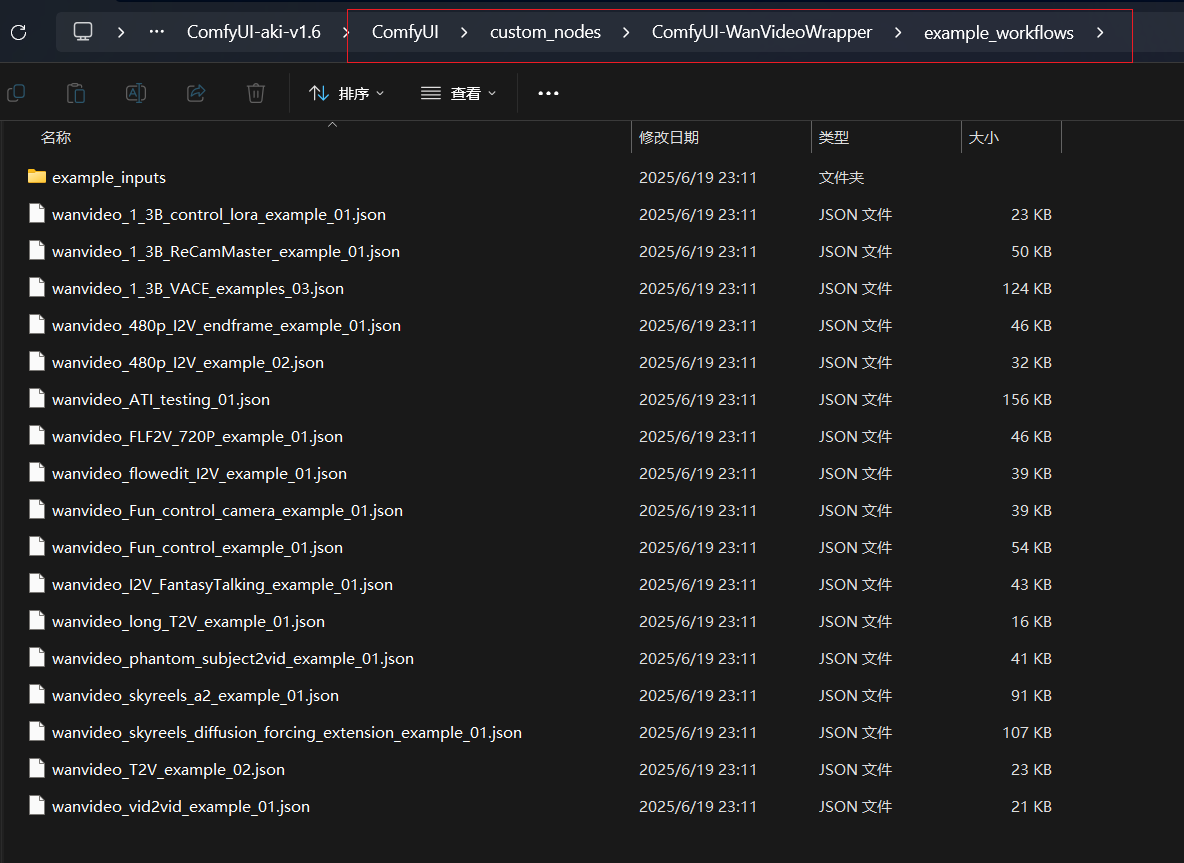Click the 124 KB size cell

pos(1026,288)
